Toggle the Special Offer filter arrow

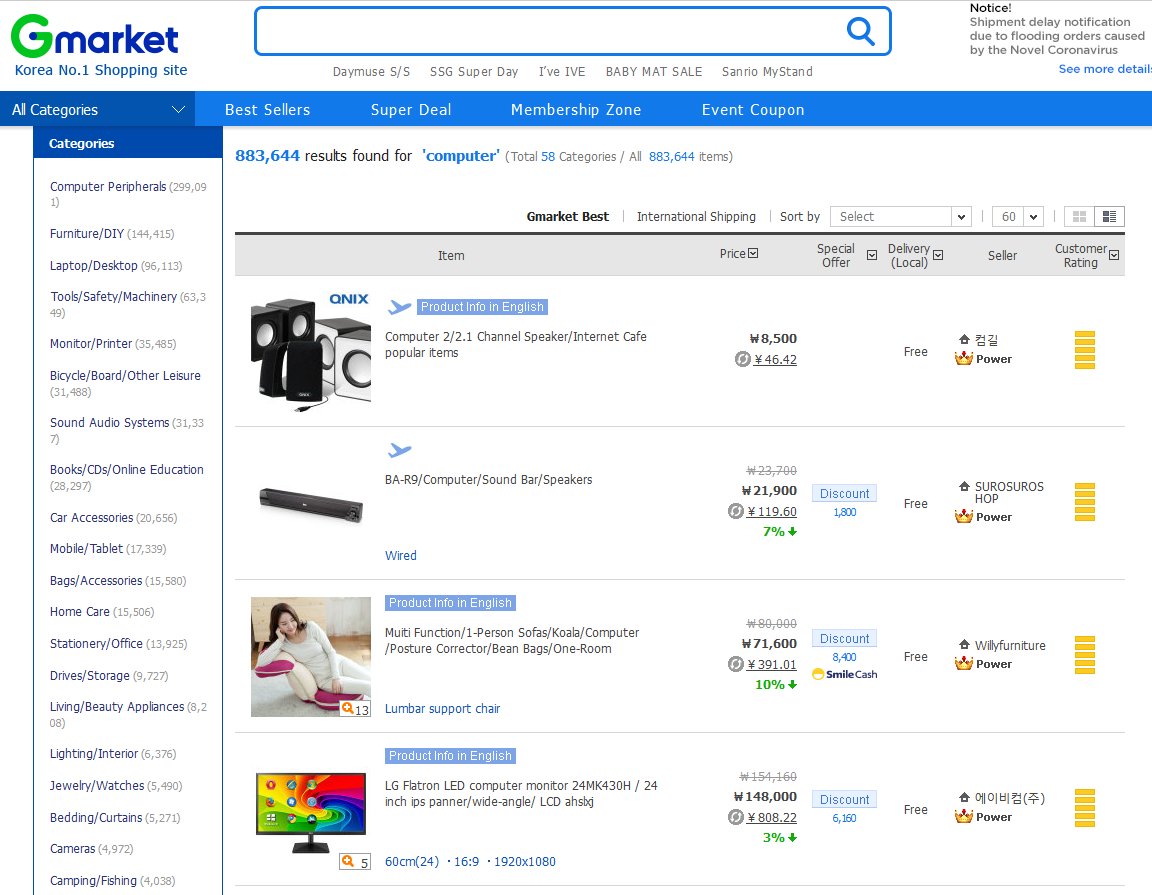pyautogui.click(x=871, y=256)
